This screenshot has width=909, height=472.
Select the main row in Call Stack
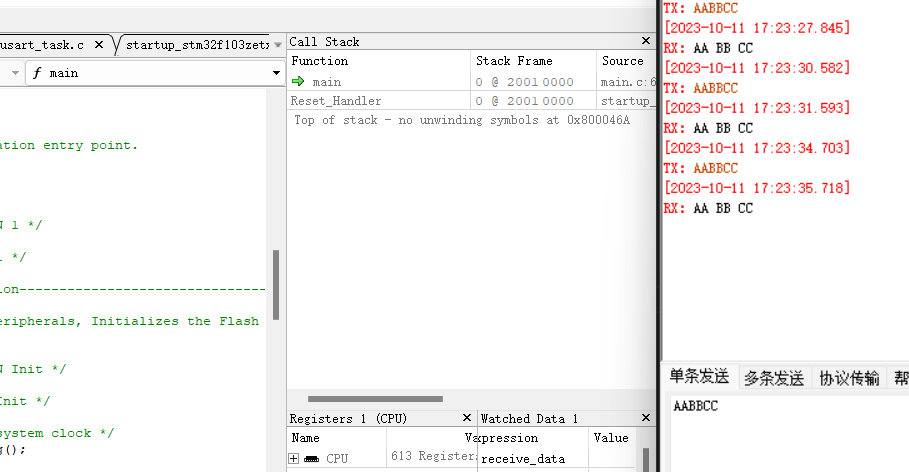pos(471,82)
